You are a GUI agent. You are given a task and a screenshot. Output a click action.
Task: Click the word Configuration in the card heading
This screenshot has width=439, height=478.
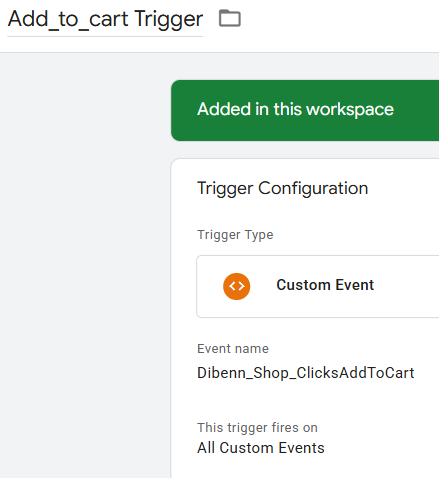(313, 188)
